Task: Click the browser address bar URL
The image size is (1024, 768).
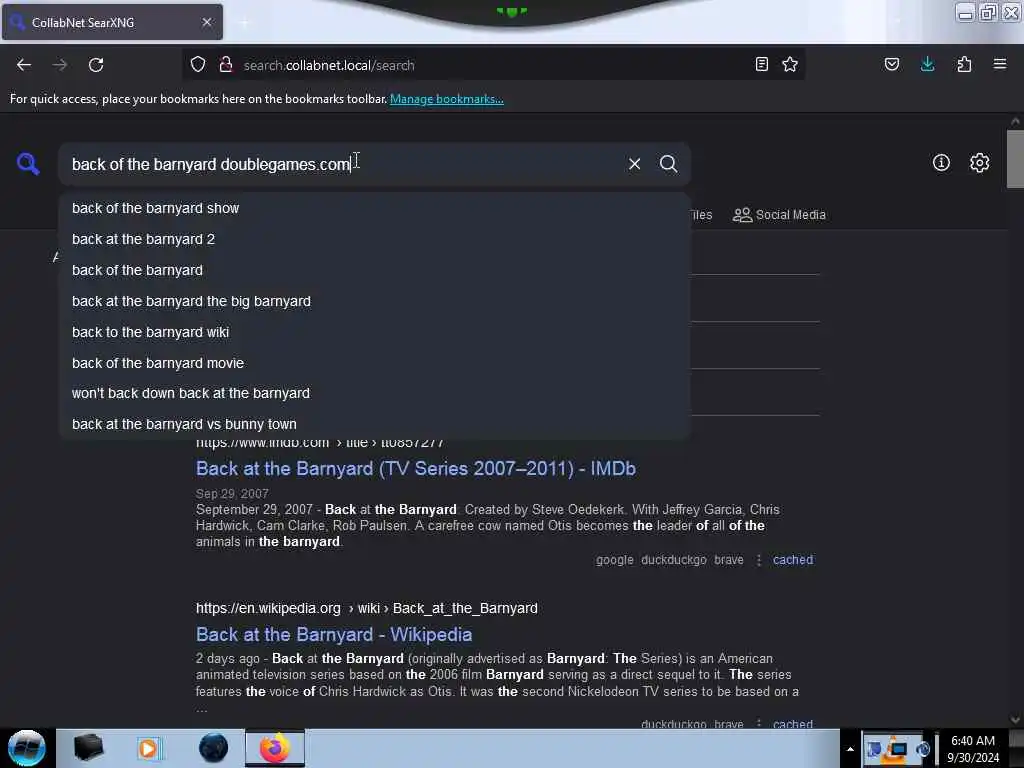Action: point(328,65)
